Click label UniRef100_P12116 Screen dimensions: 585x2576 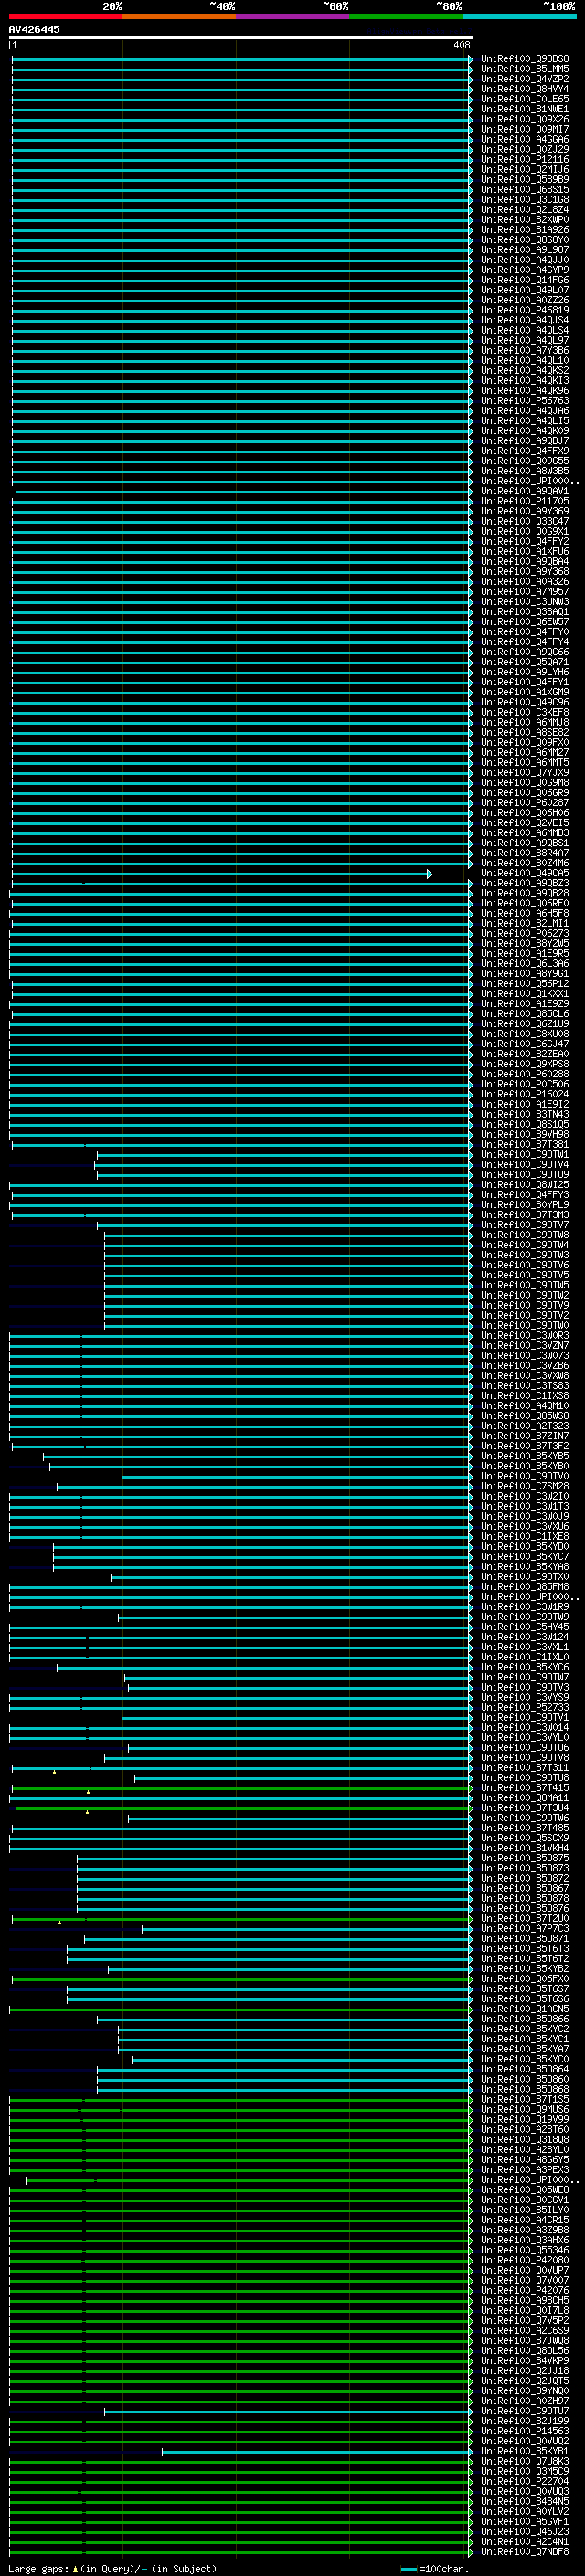(x=525, y=160)
